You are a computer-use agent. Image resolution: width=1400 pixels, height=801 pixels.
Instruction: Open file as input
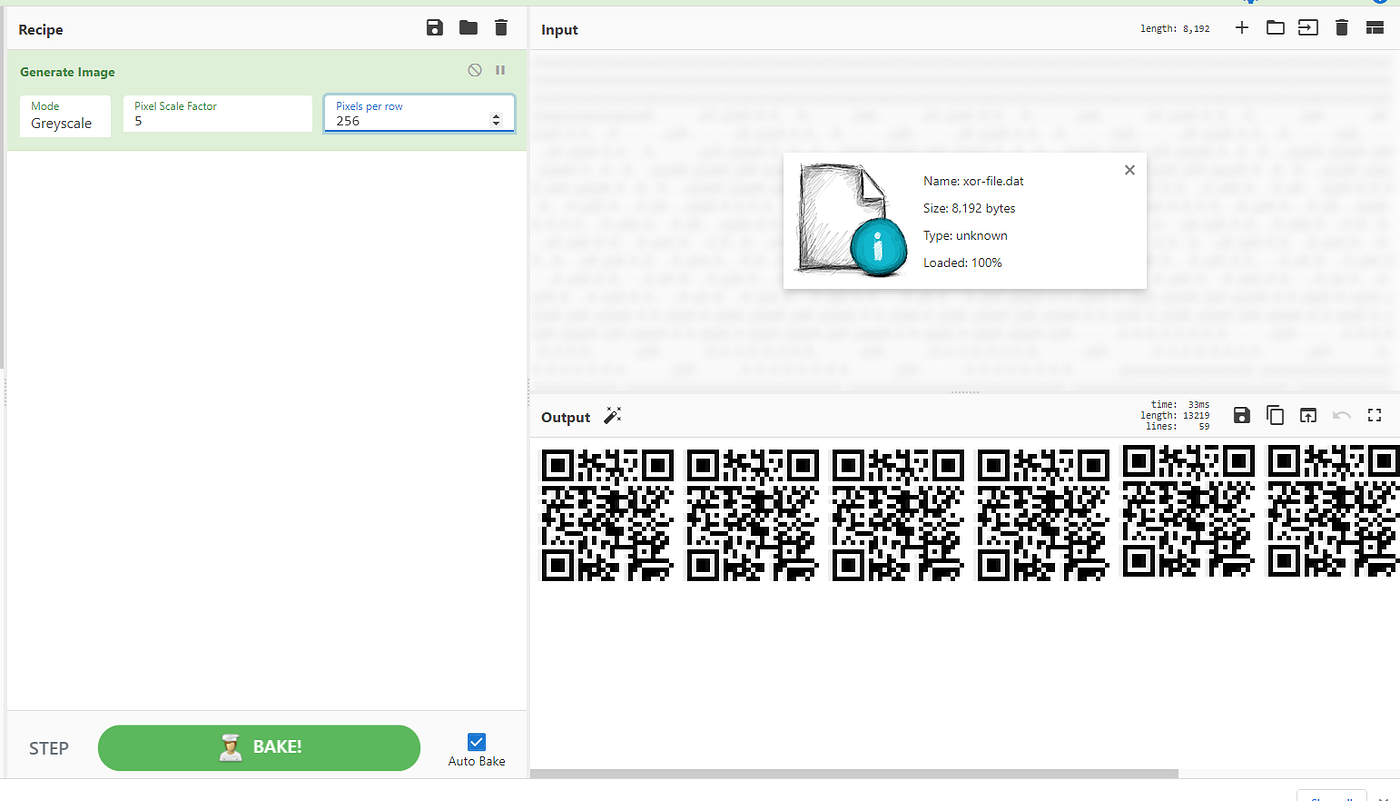[x=1308, y=28]
